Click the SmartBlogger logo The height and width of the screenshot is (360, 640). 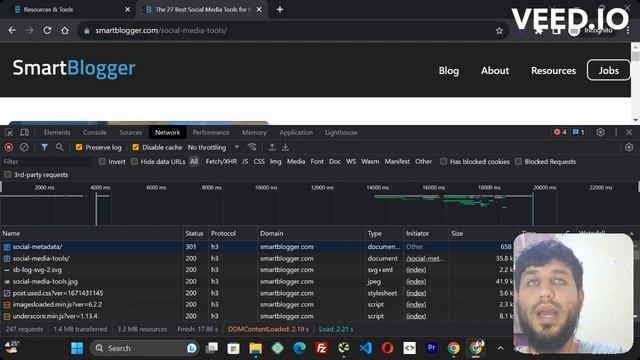point(73,68)
